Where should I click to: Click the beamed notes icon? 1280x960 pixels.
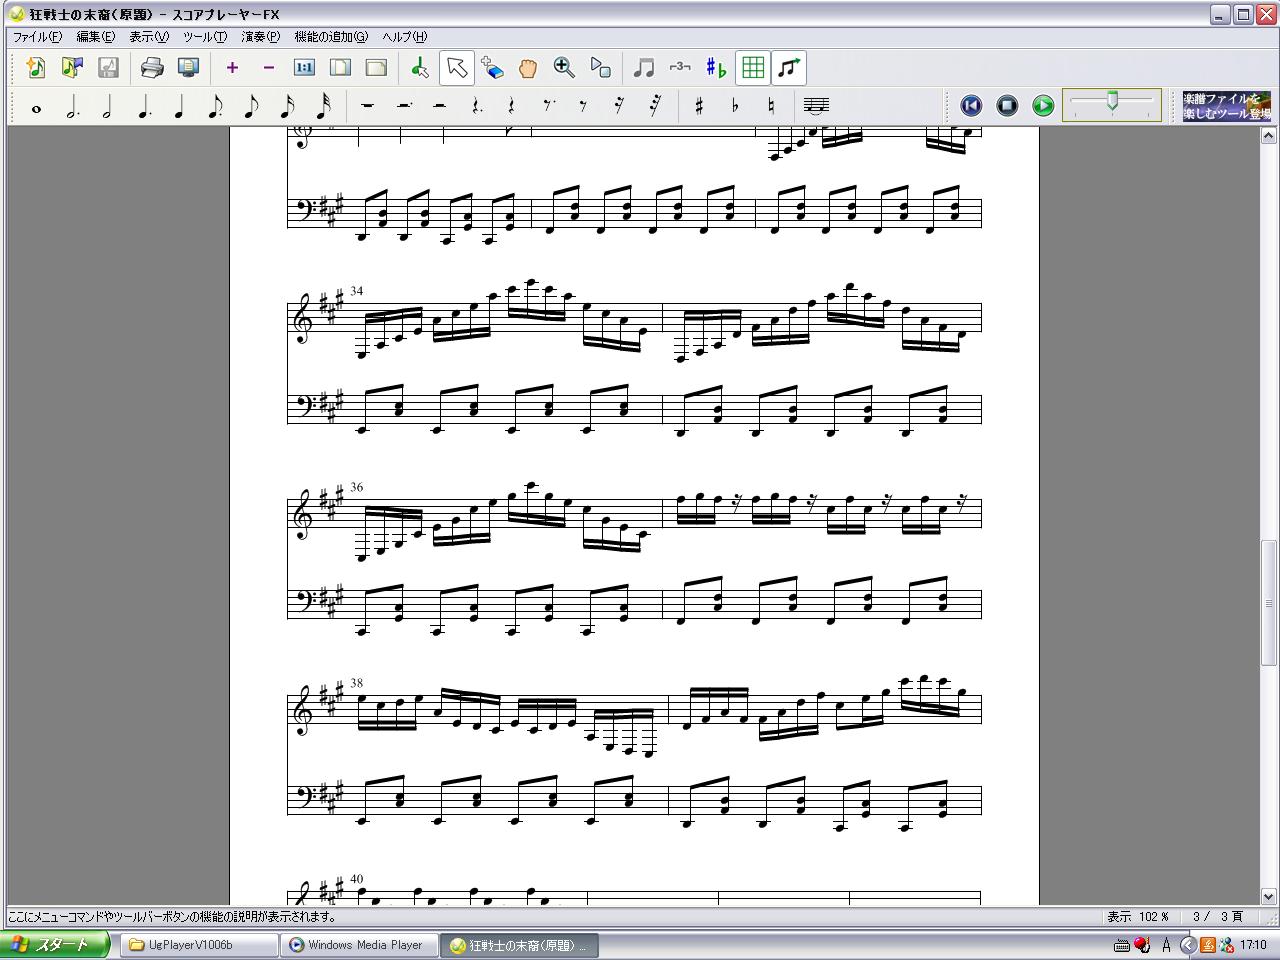pos(644,68)
